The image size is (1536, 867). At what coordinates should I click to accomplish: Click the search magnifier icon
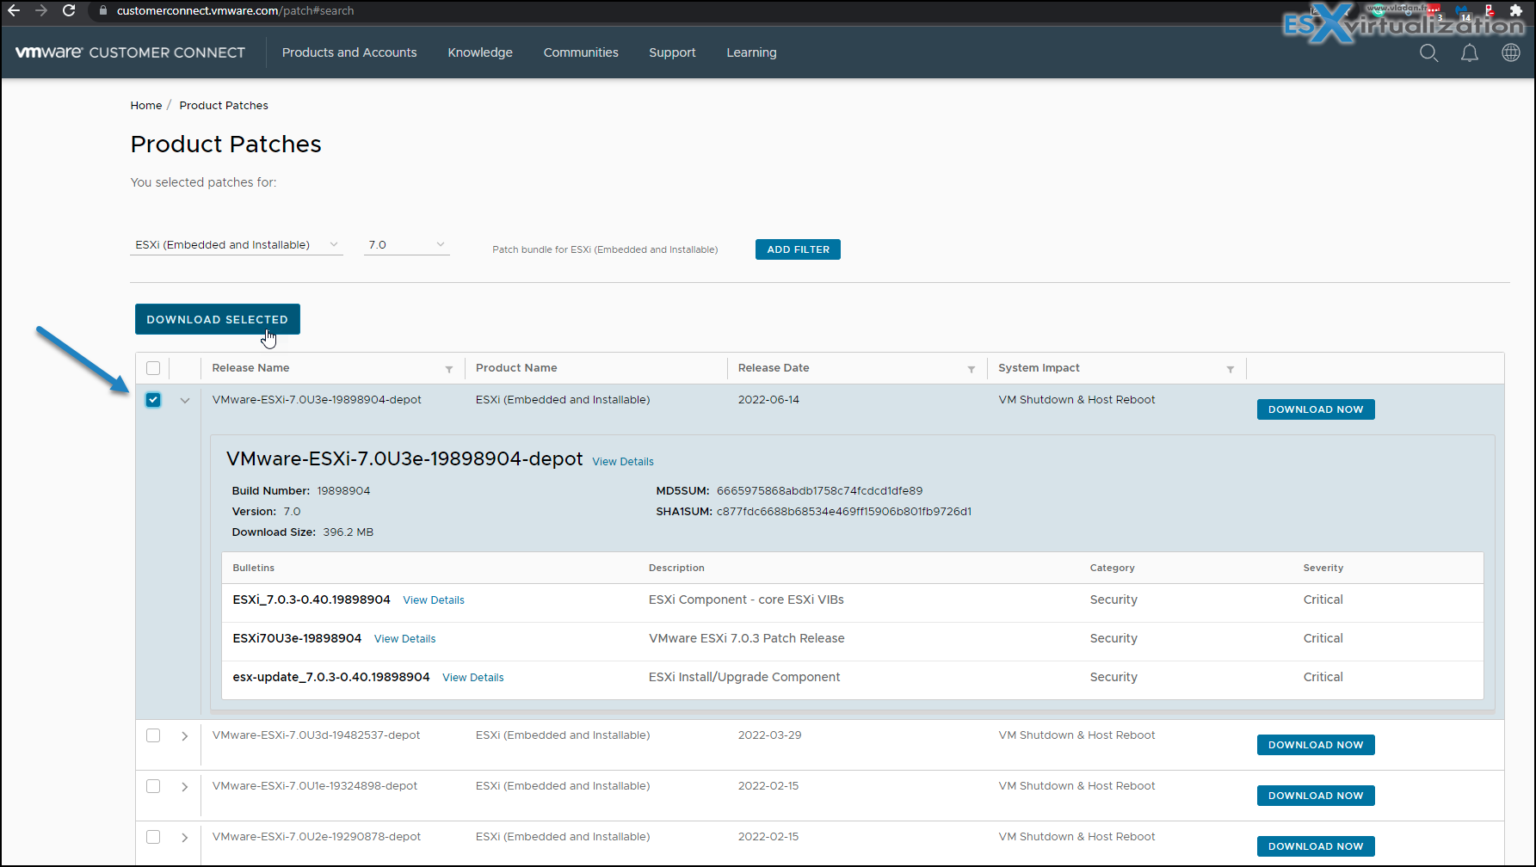pyautogui.click(x=1428, y=53)
